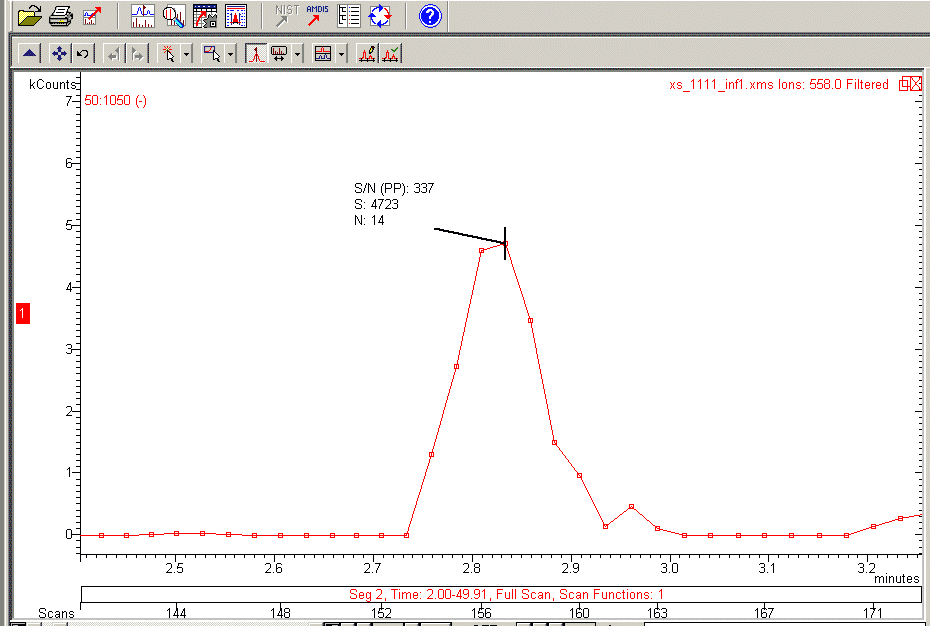Select the peak apex data point marker
This screenshot has width=930, height=626.
pyautogui.click(x=505, y=243)
